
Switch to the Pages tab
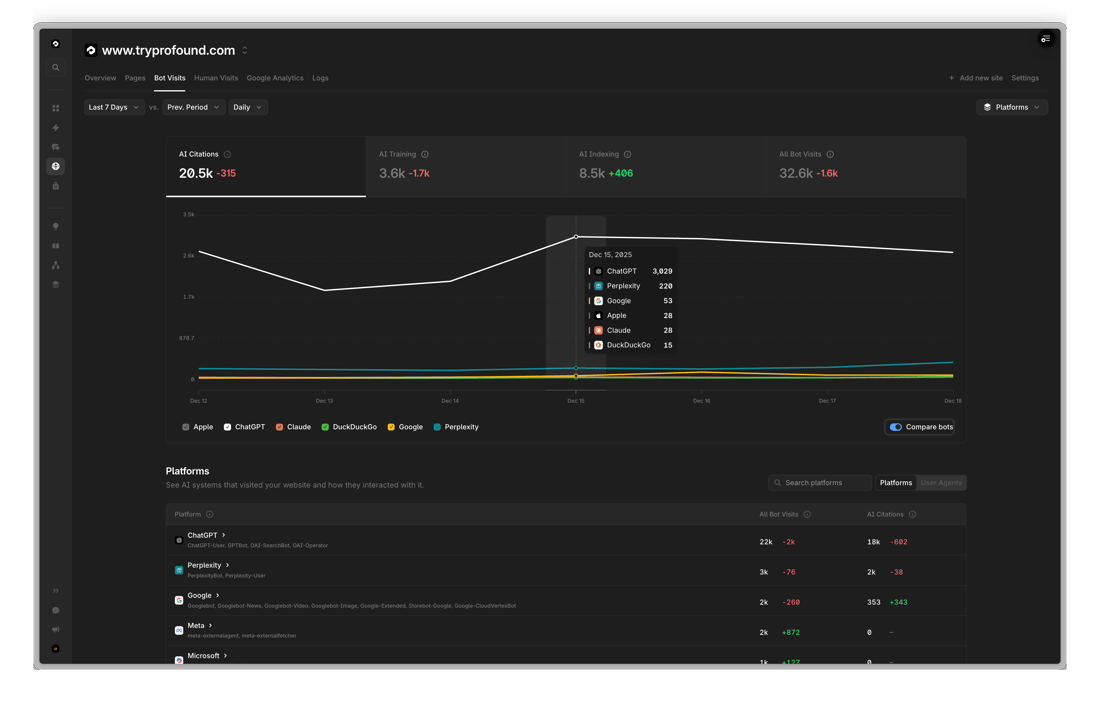(x=135, y=78)
